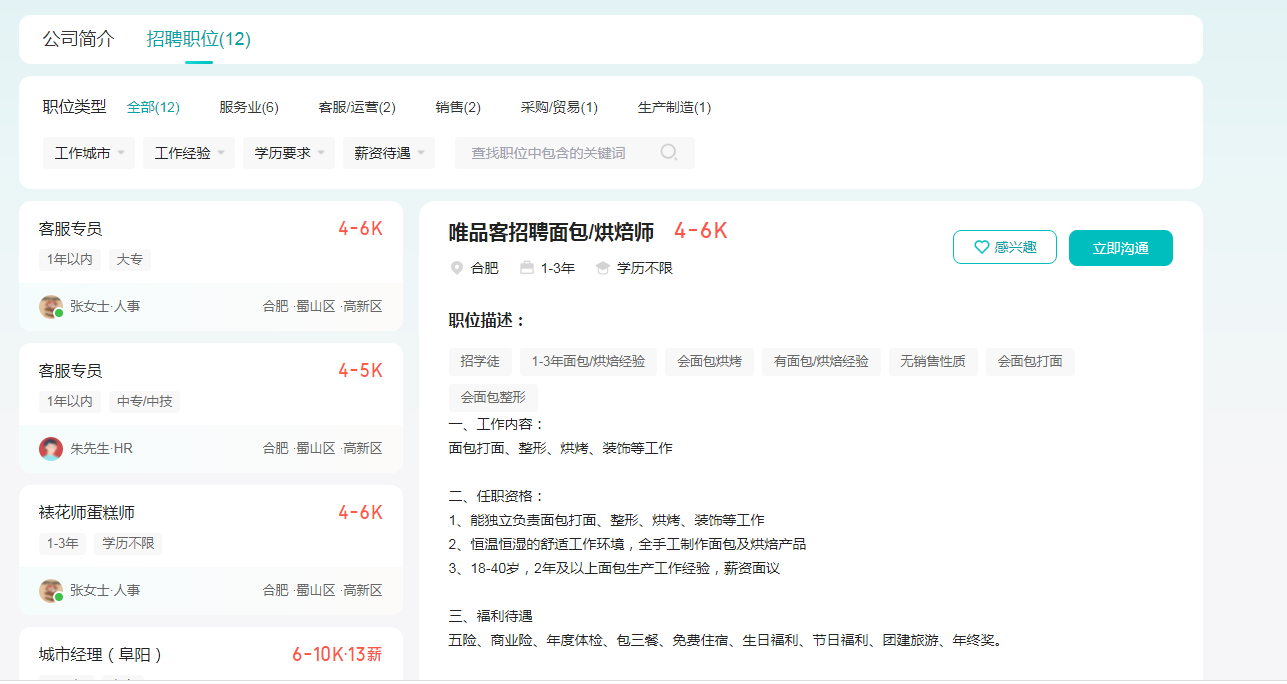Click the search magnifier icon
Screen dimensions: 1287x684
coord(669,153)
